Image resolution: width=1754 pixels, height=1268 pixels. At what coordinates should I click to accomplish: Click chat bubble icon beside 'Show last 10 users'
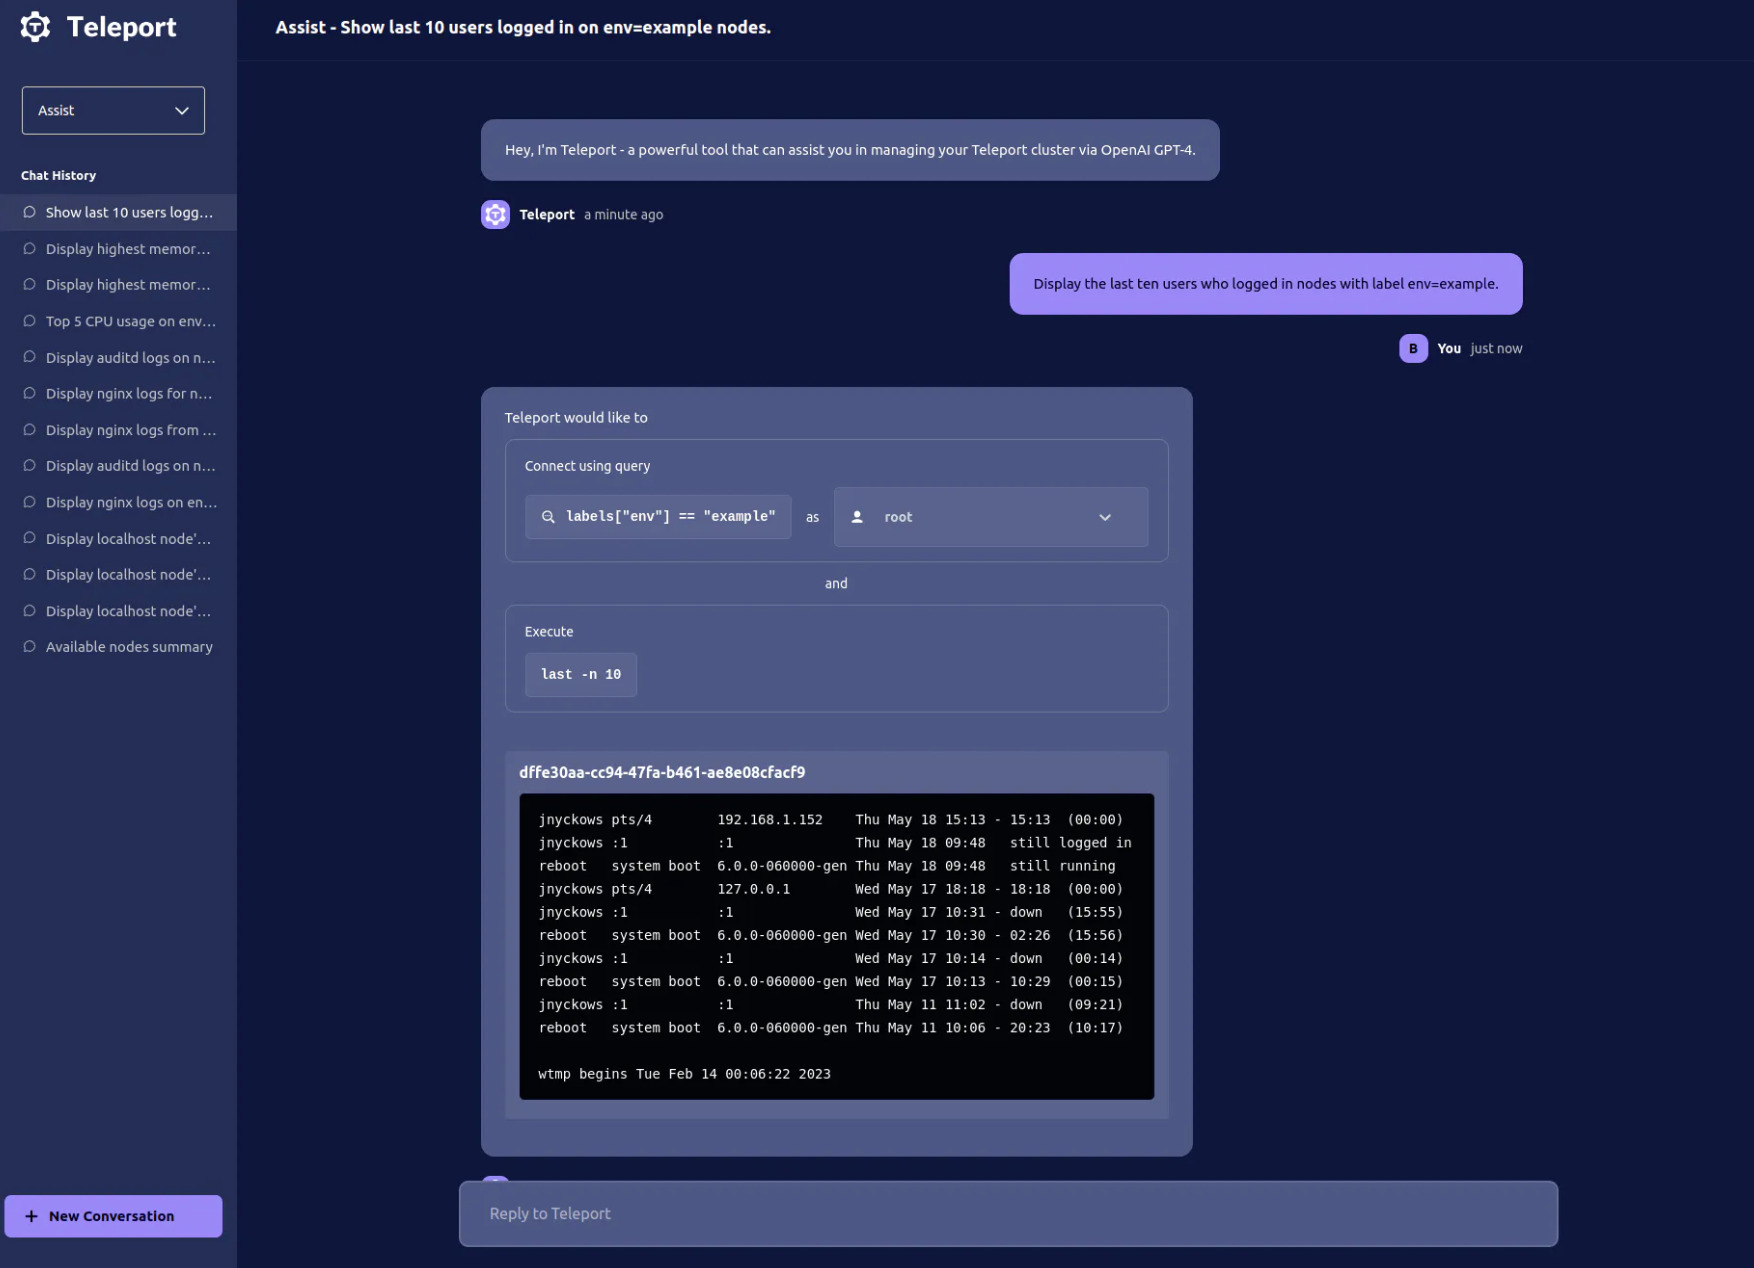(x=29, y=212)
